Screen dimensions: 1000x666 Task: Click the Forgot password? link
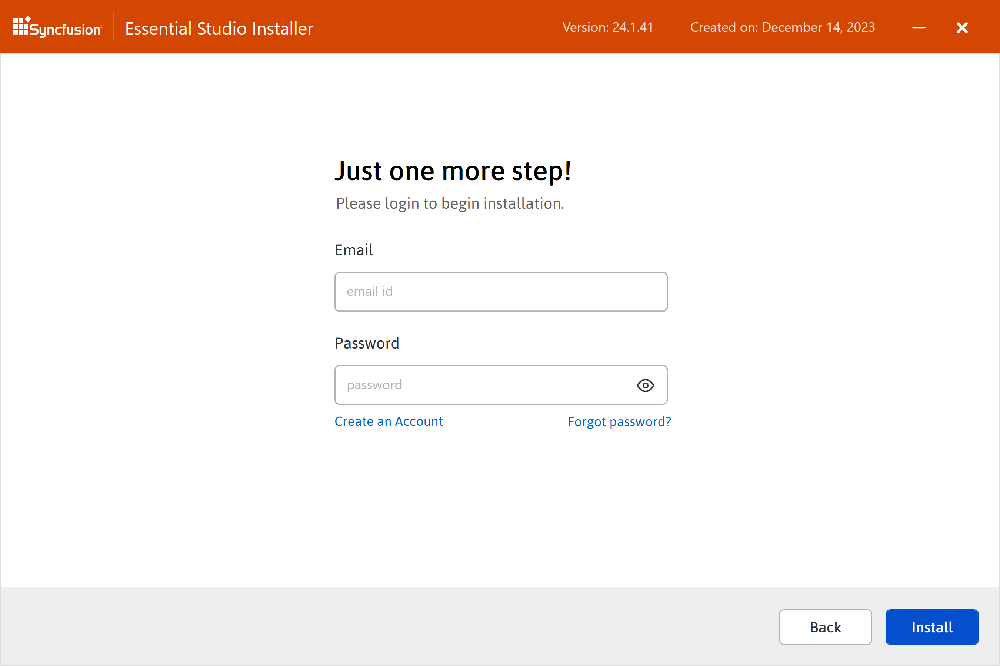coord(619,421)
